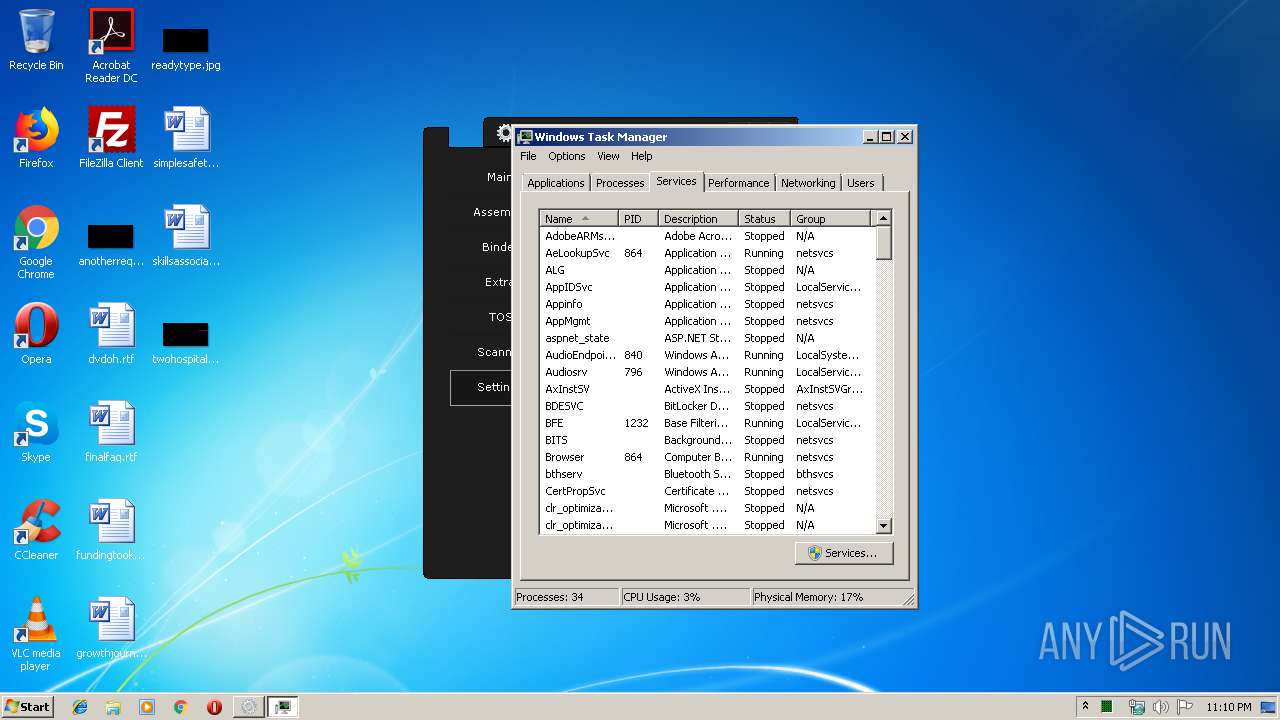Click the scroll down arrow in services list
This screenshot has width=1280, height=720.
pos(883,526)
